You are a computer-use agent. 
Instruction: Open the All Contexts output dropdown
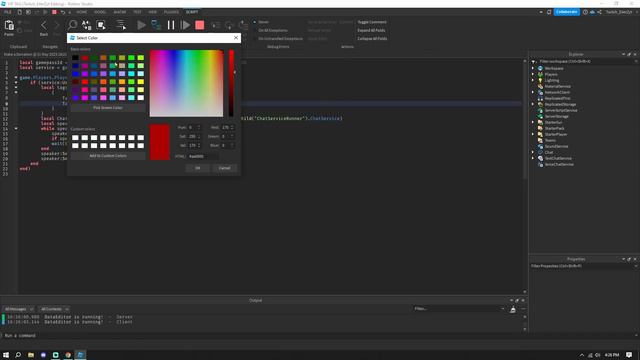[x=54, y=309]
